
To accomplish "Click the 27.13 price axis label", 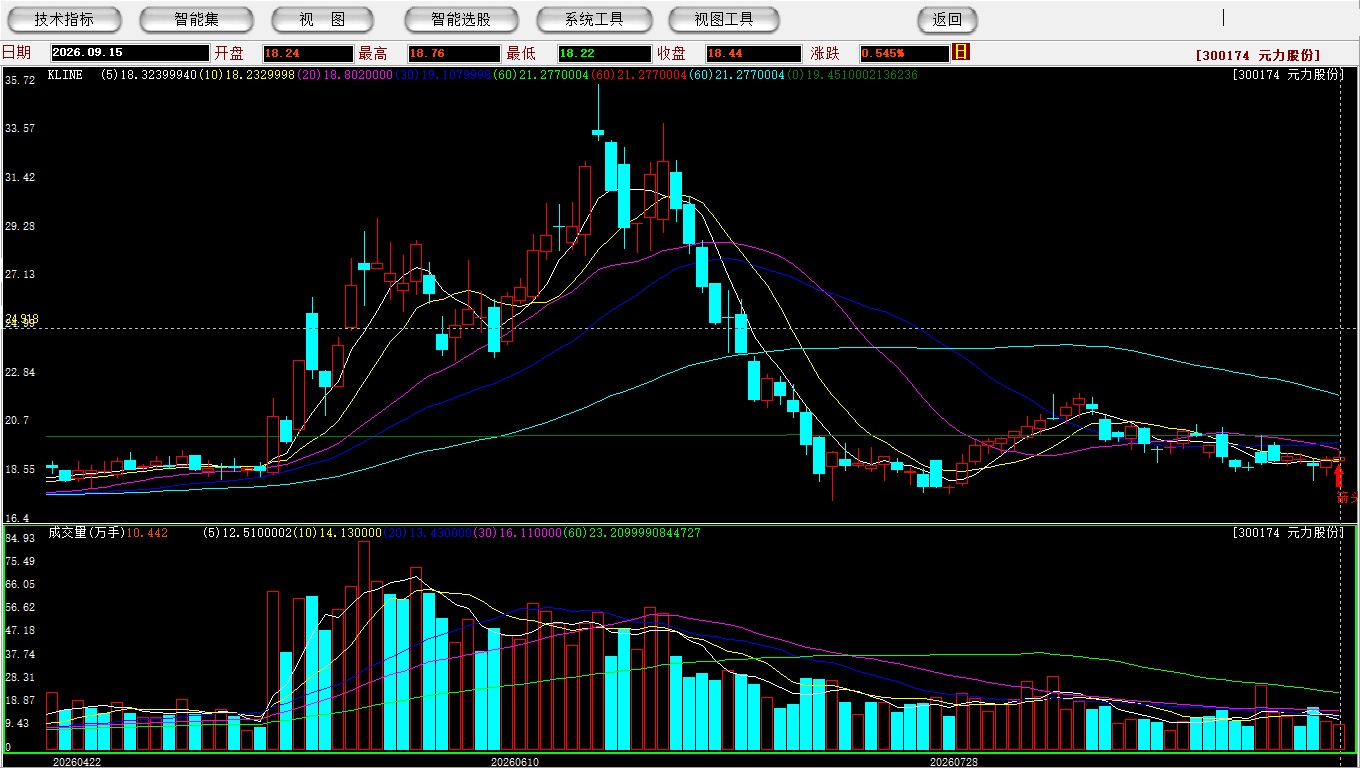I will [20, 274].
